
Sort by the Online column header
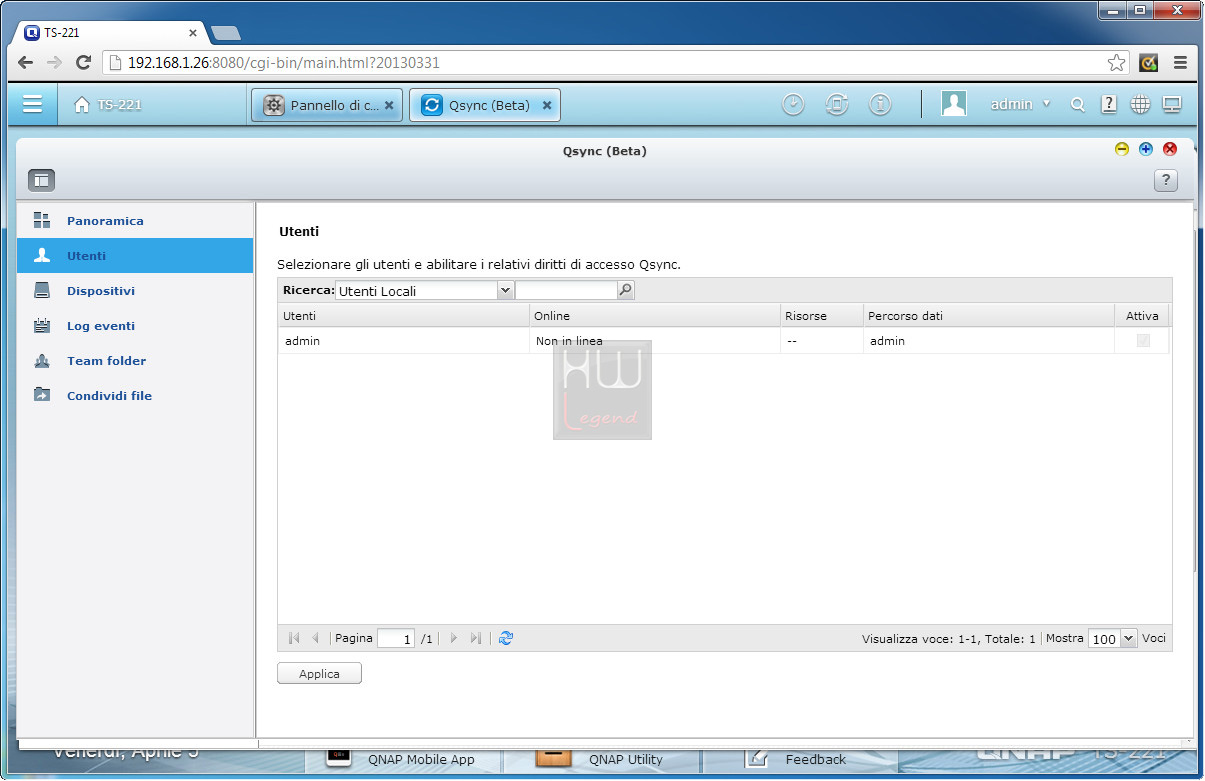point(654,316)
